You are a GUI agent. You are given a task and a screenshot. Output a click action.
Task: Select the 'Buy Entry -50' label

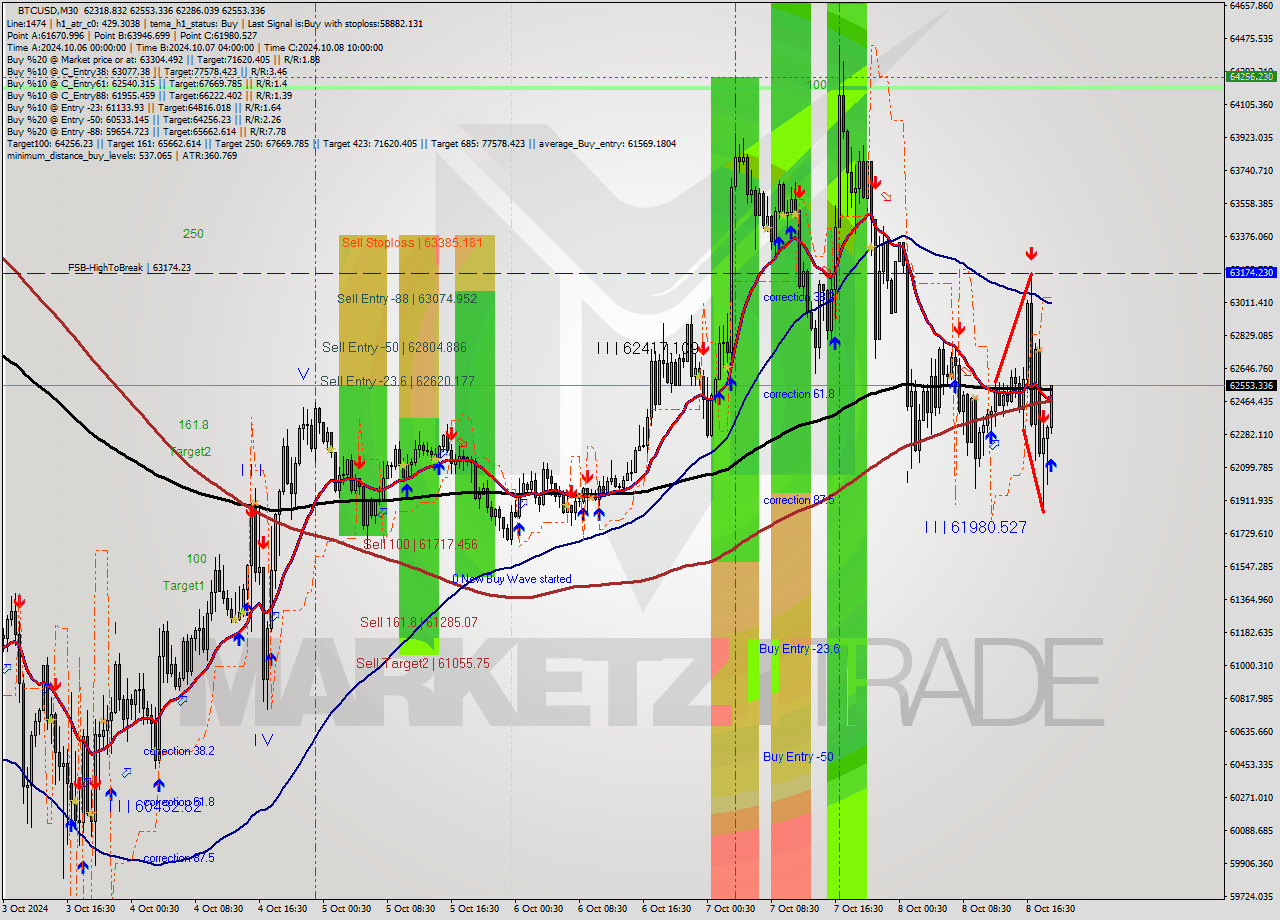[x=798, y=757]
